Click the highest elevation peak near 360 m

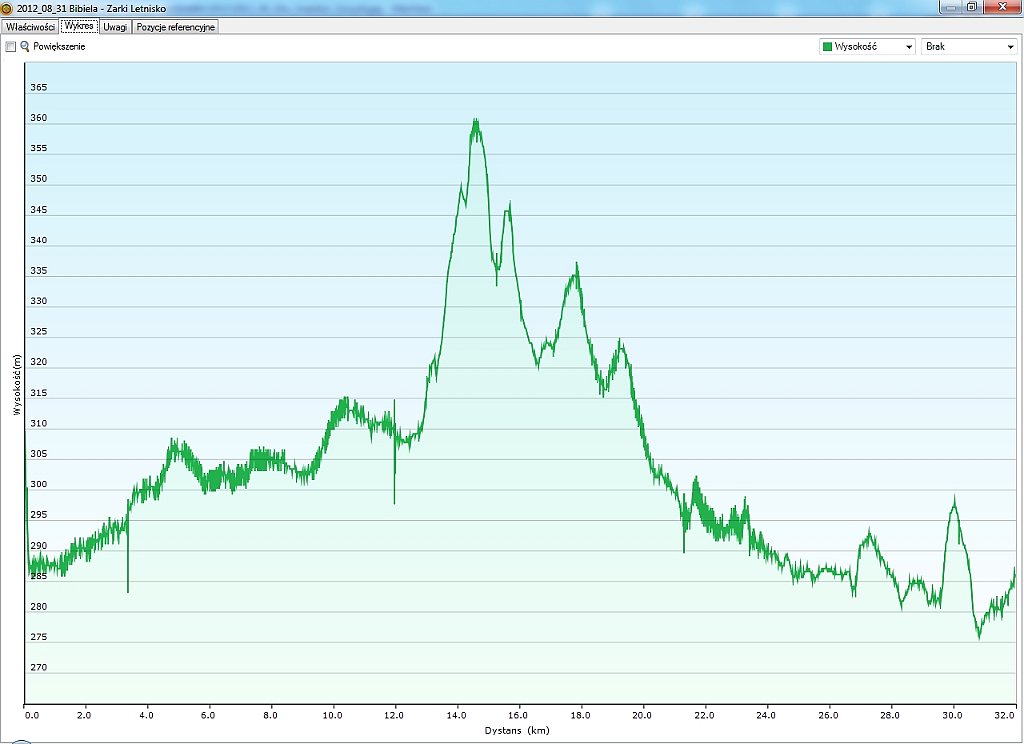tap(476, 122)
